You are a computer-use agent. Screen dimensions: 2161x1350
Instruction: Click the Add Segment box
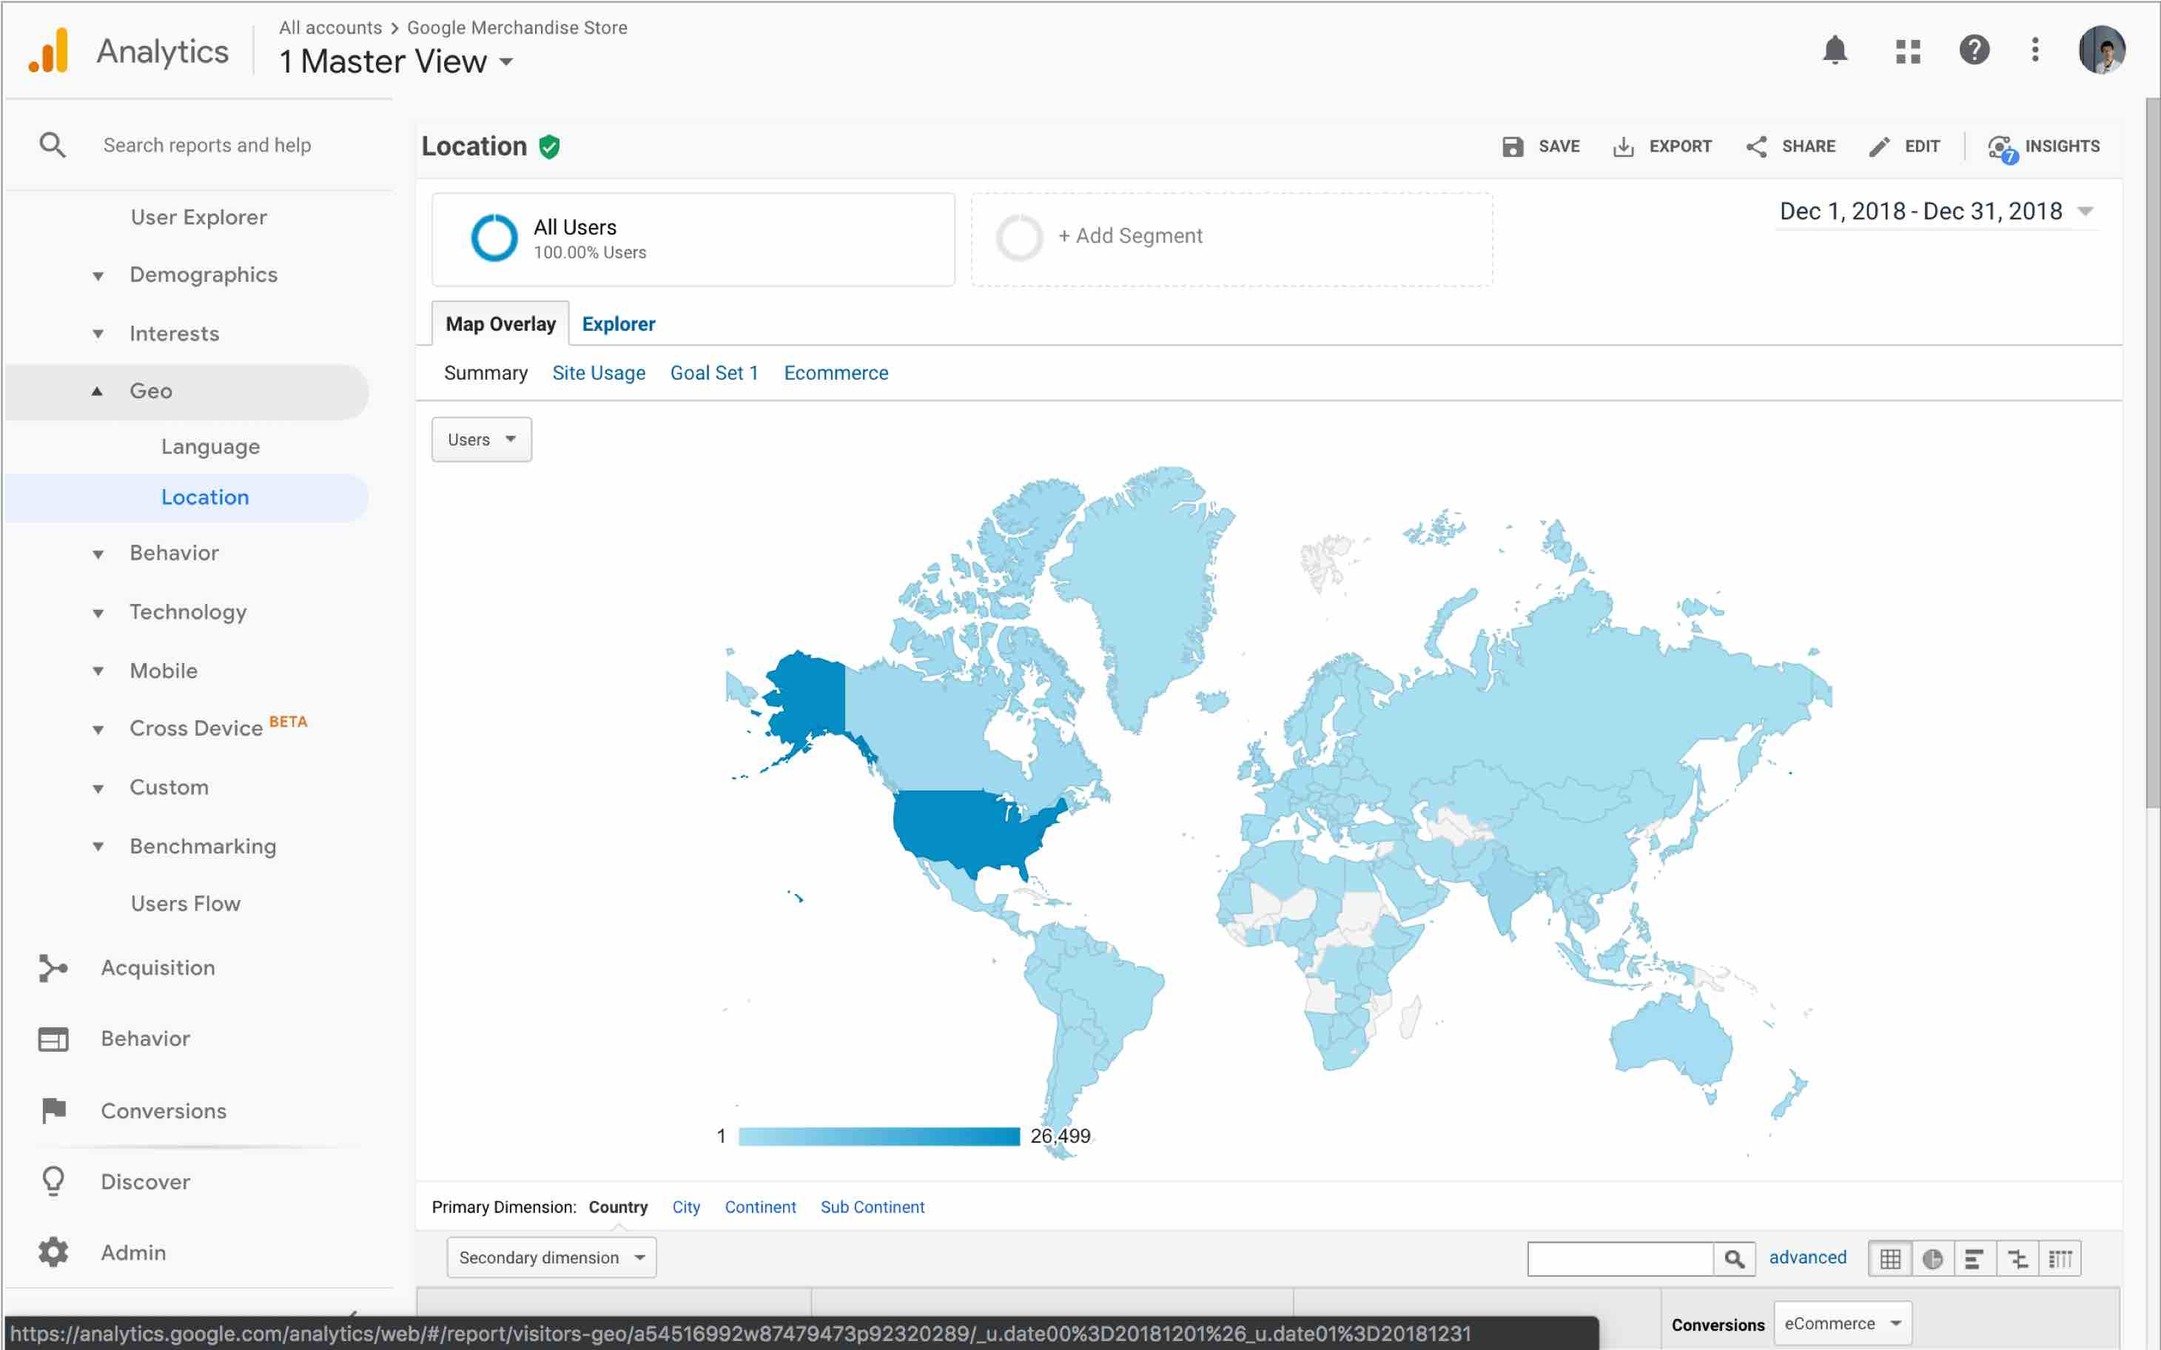tap(1230, 237)
